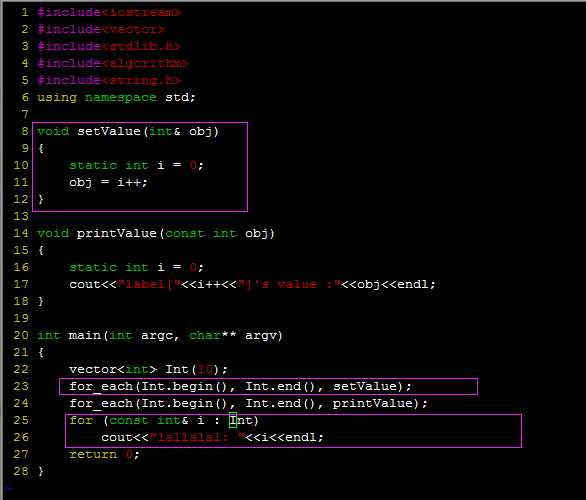Click the 'obj = i++;' statement

(x=108, y=182)
